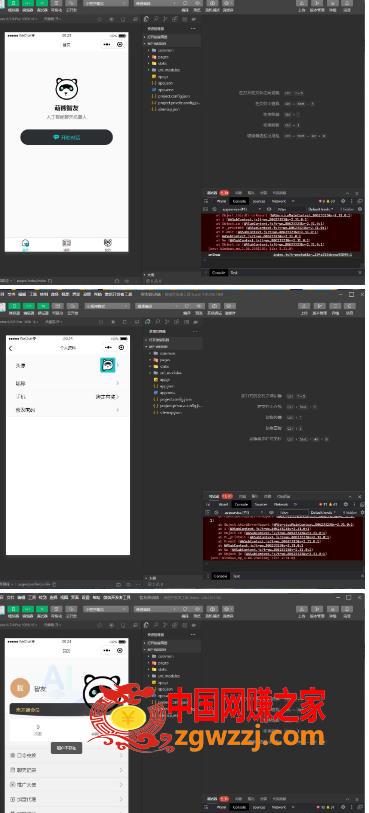Select the Console tab in the top debugger
This screenshot has height=813, width=369.
(238, 201)
